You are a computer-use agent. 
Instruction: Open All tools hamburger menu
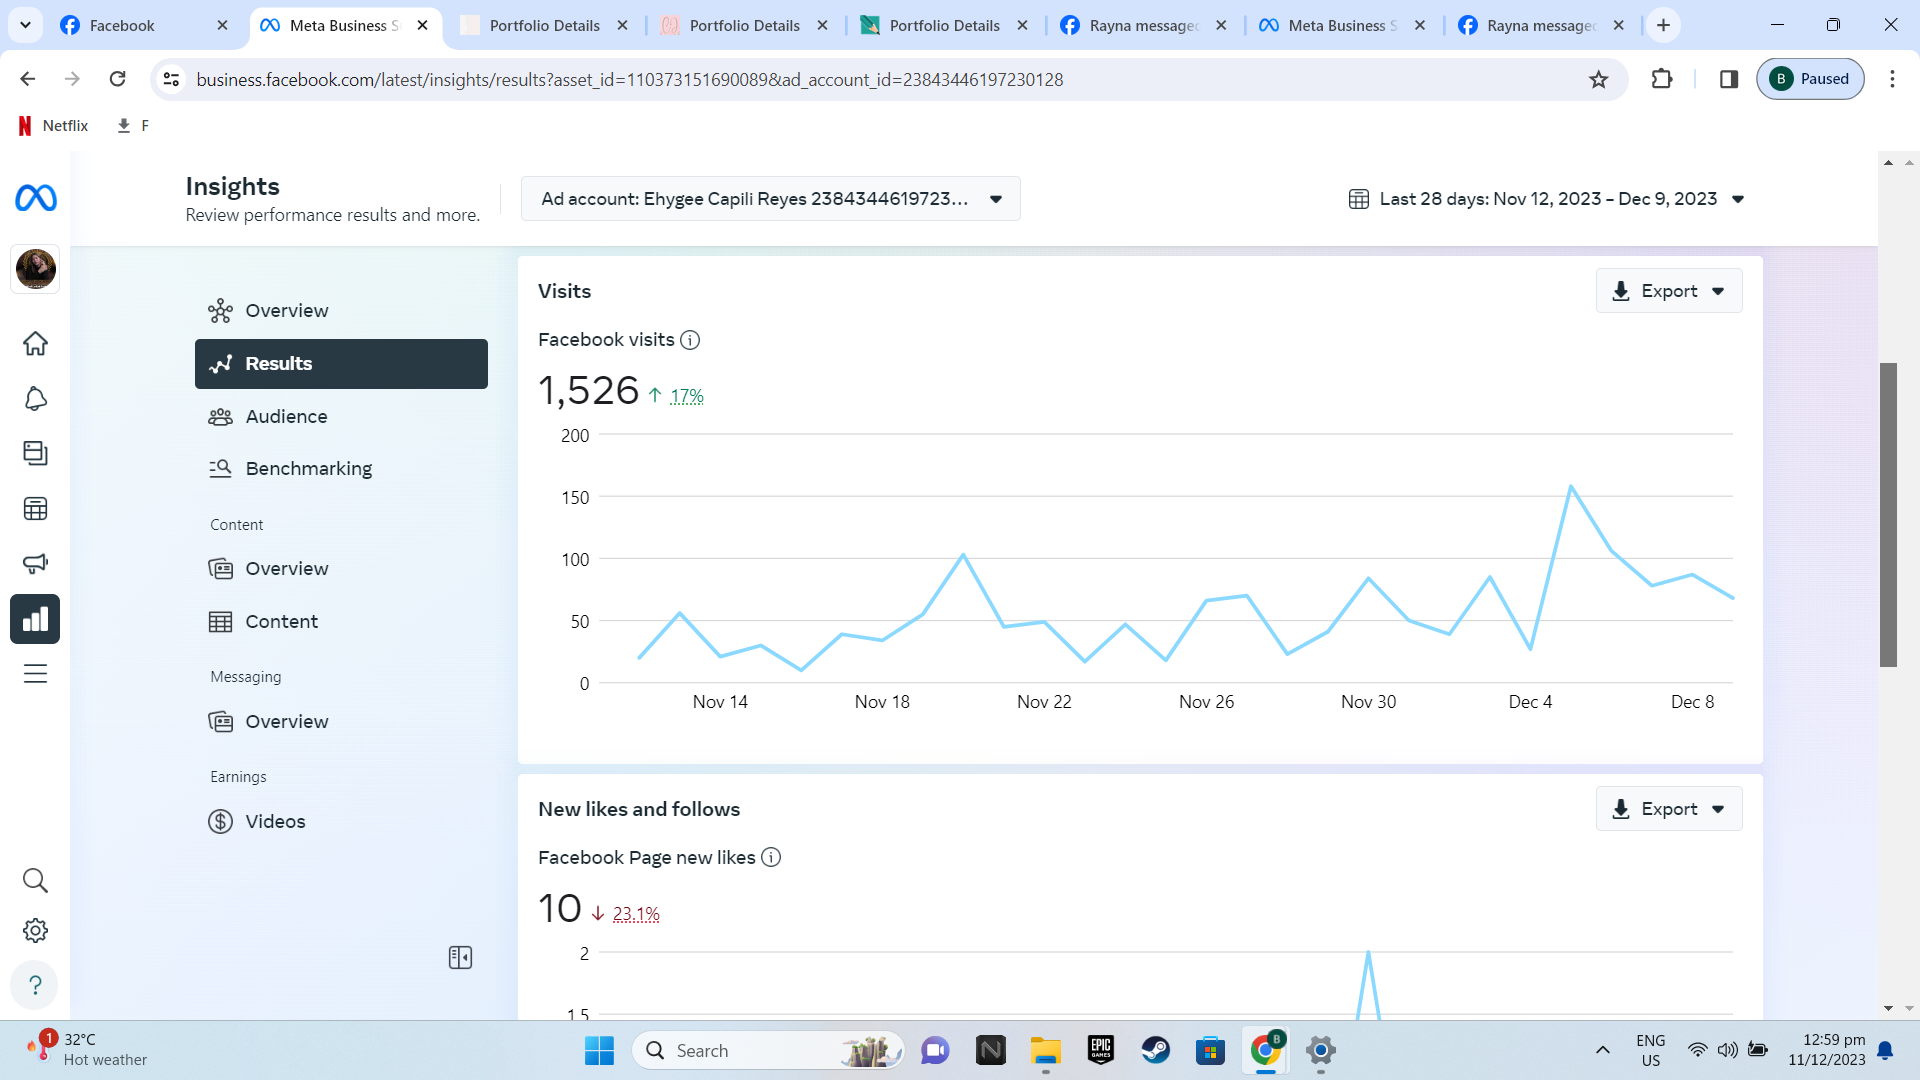tap(35, 674)
